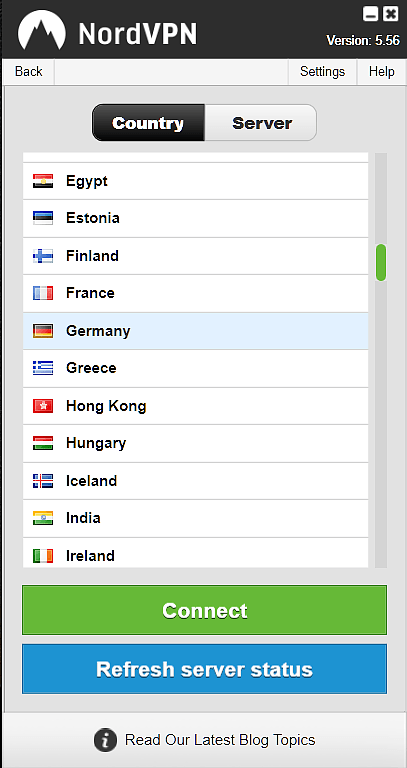Open the Settings menu
Screen dimensions: 407x768
(322, 72)
